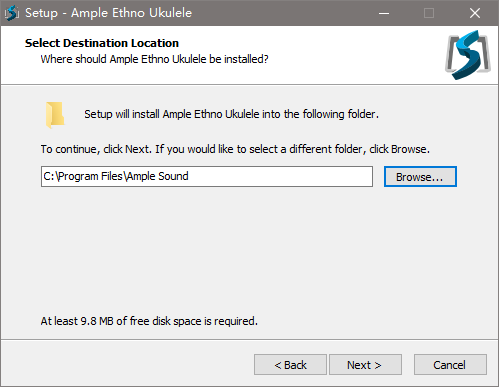Click the yellow folder icon

coord(55,115)
